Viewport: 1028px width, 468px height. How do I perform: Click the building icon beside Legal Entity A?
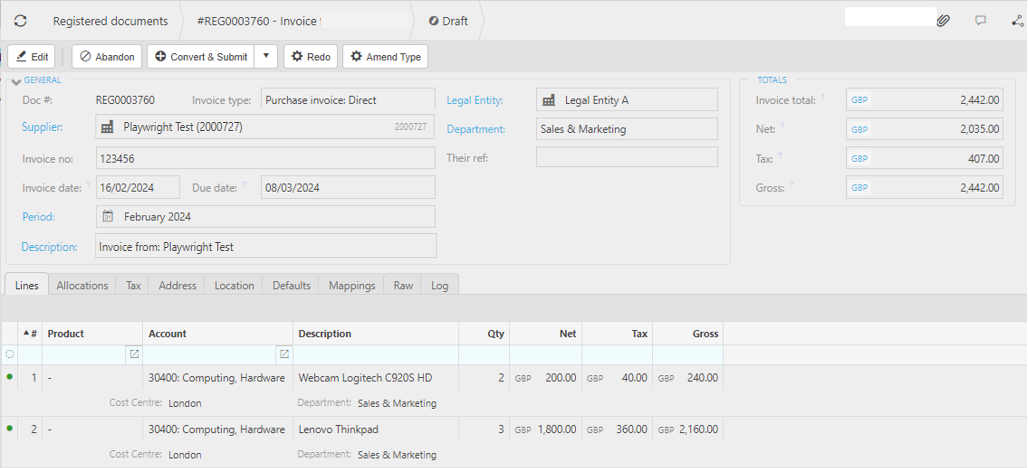[548, 100]
